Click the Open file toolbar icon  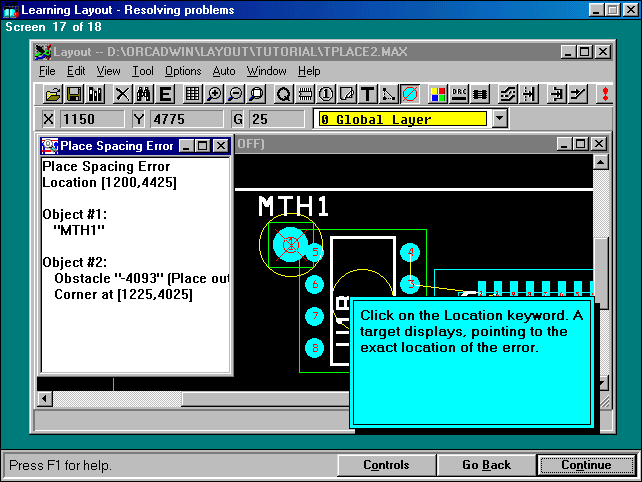(54, 94)
